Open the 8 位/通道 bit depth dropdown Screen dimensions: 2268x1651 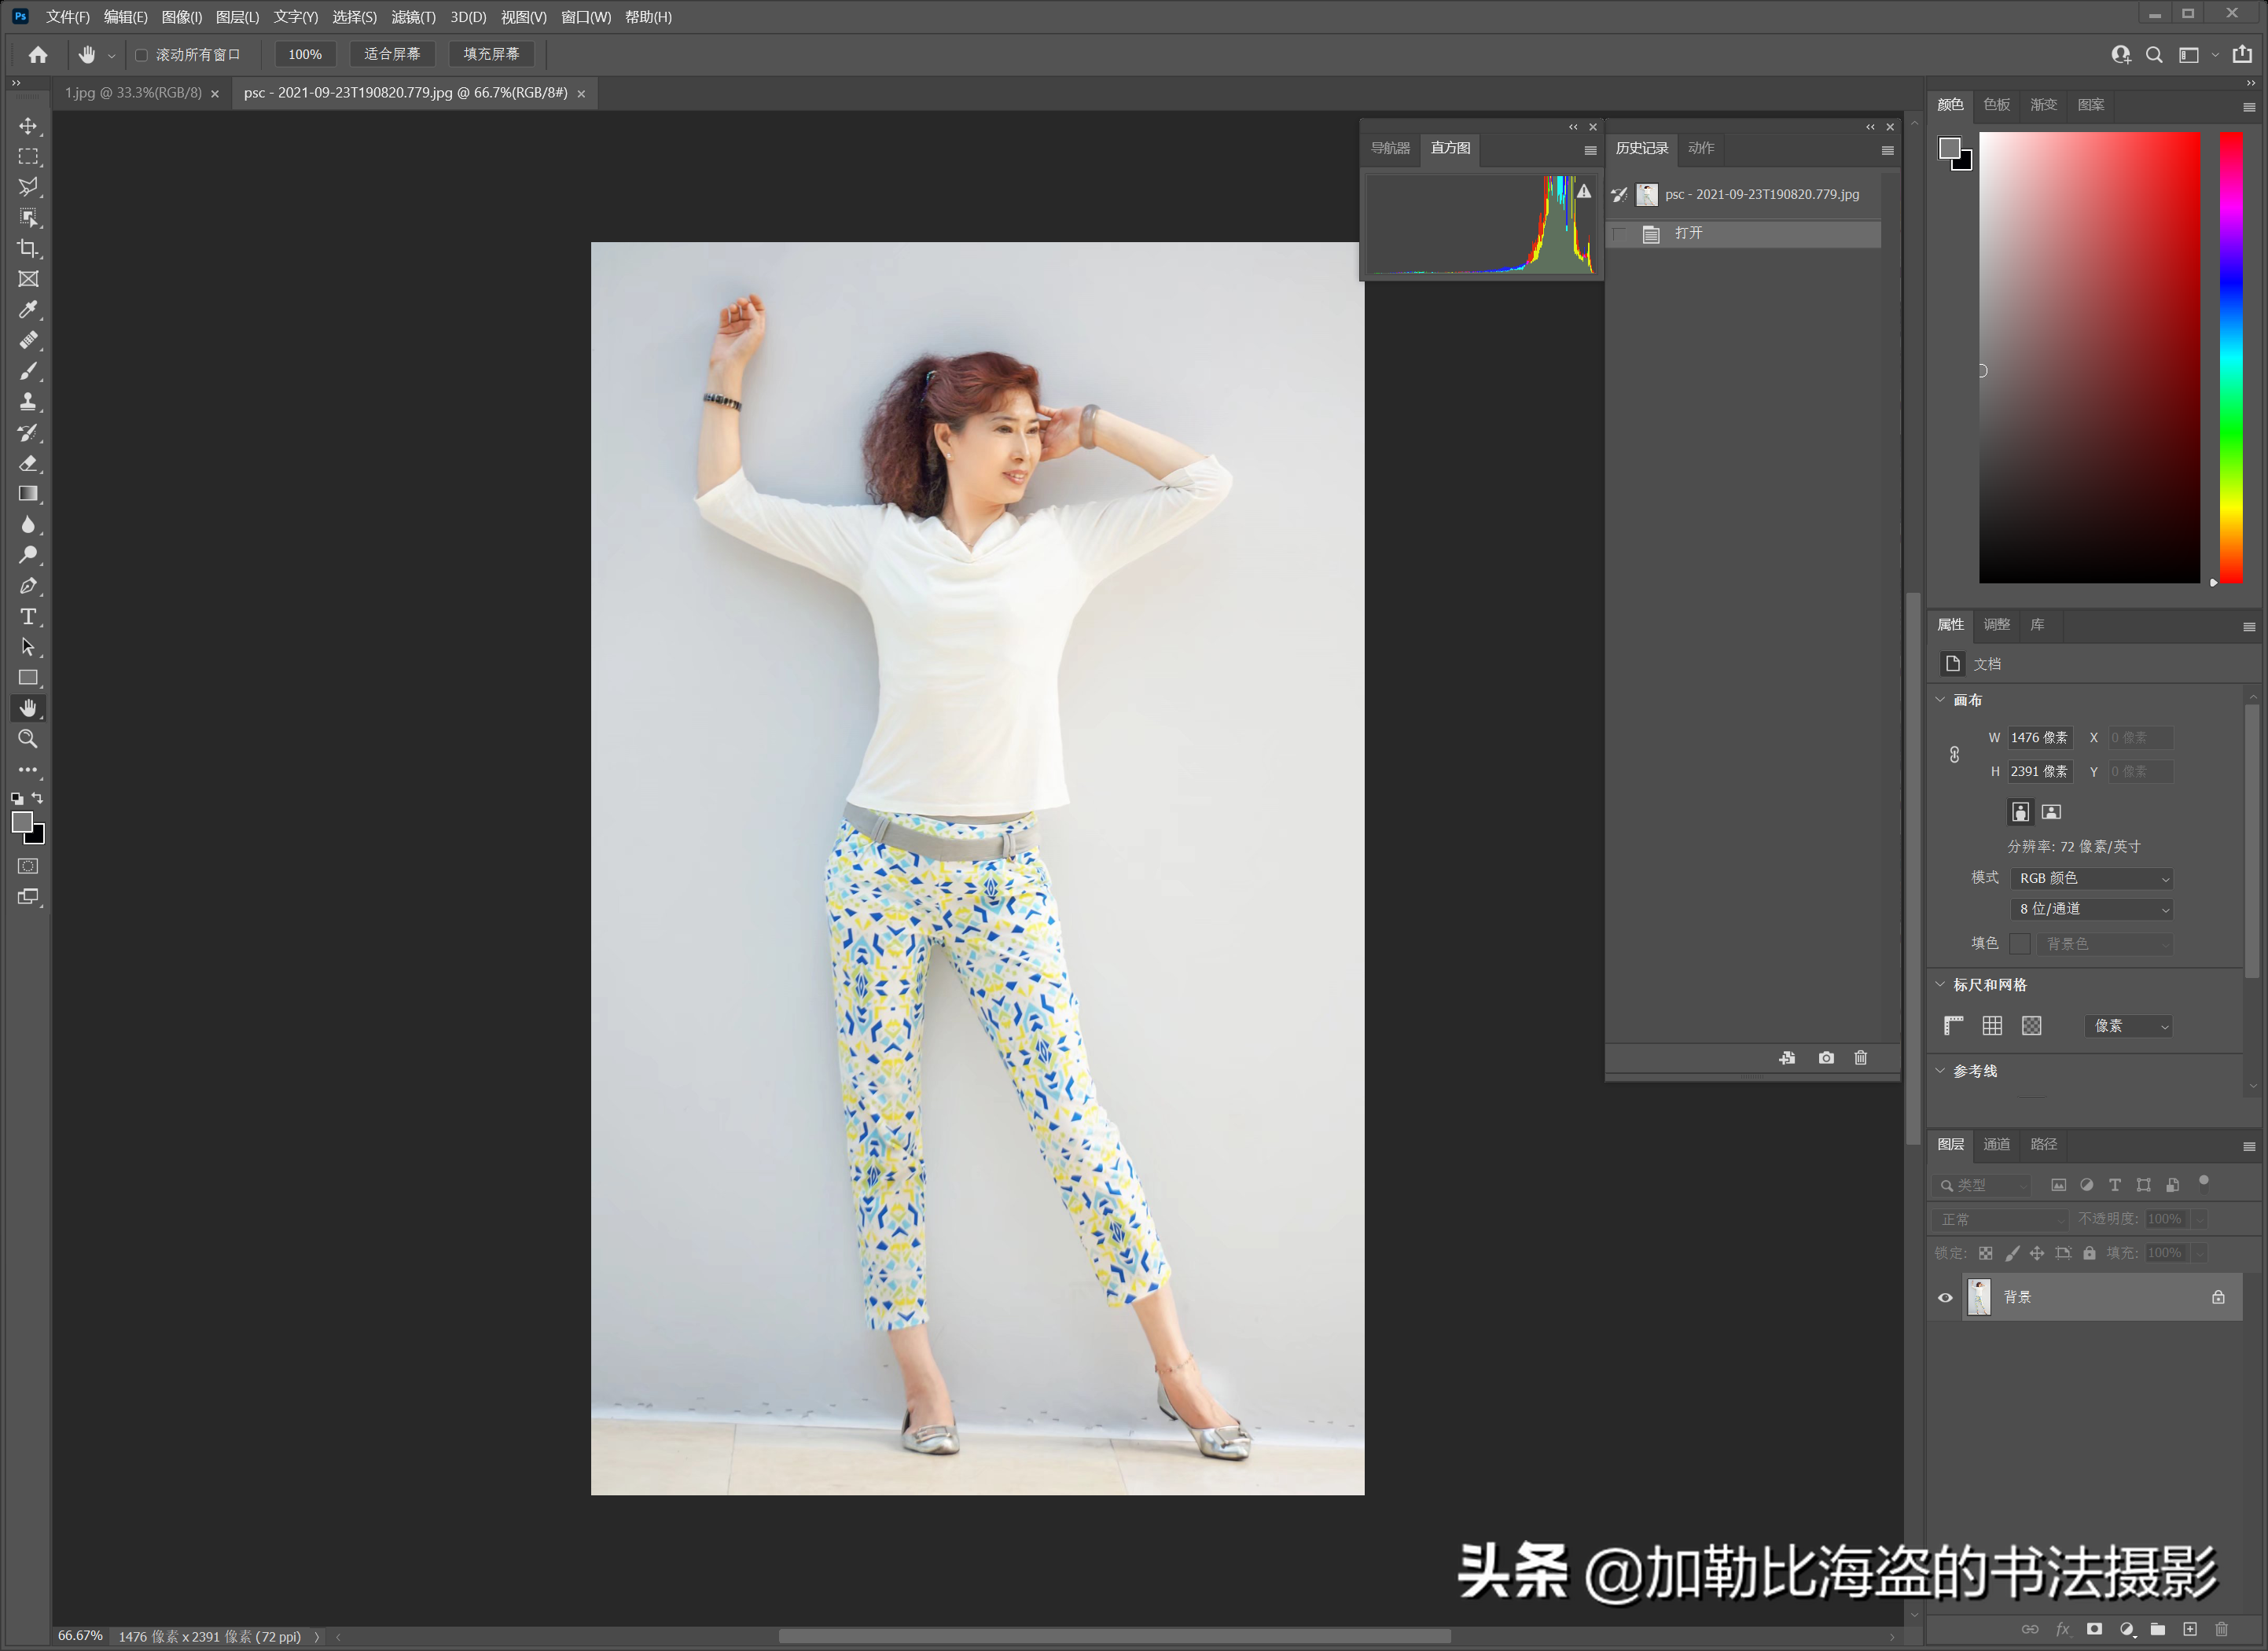pyautogui.click(x=2092, y=910)
